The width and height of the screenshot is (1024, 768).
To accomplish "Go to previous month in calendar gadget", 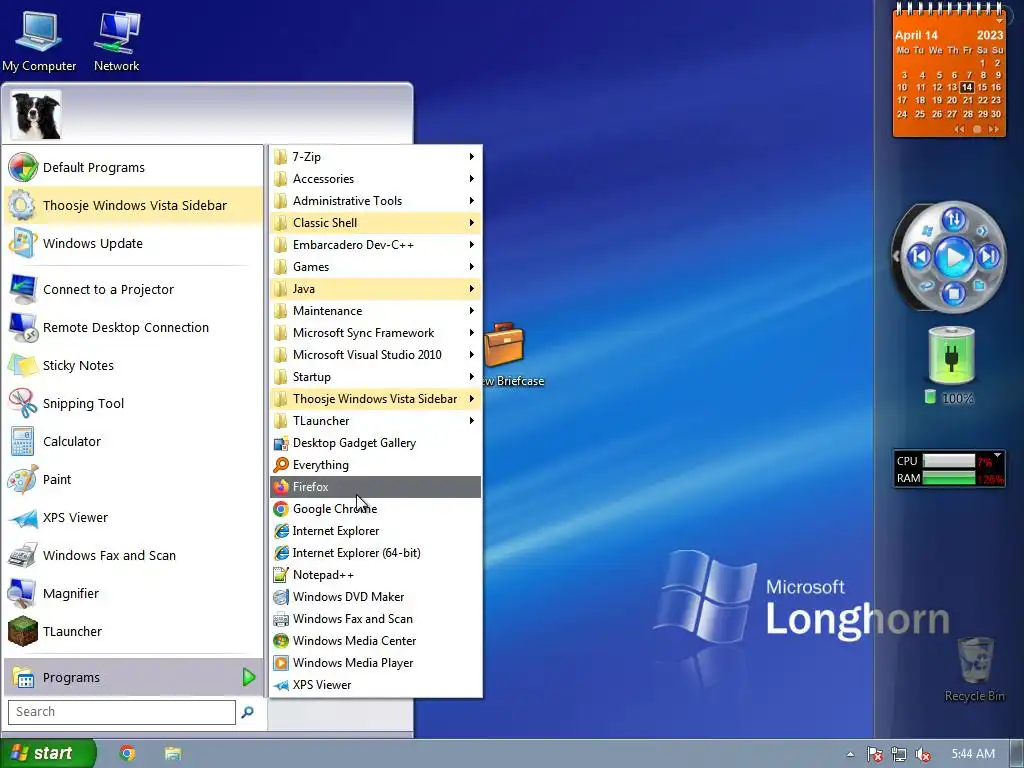I will coord(959,129).
